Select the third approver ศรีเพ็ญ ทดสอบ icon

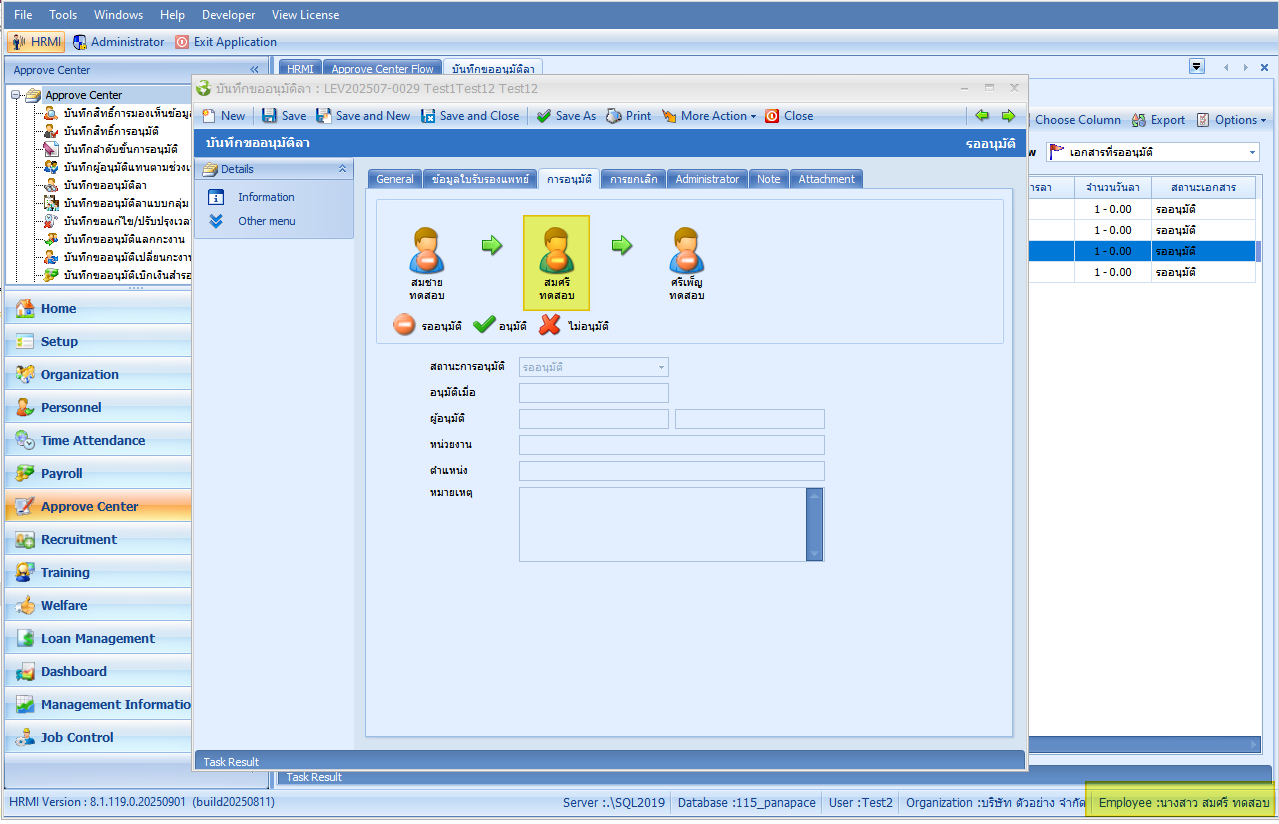[x=687, y=252]
